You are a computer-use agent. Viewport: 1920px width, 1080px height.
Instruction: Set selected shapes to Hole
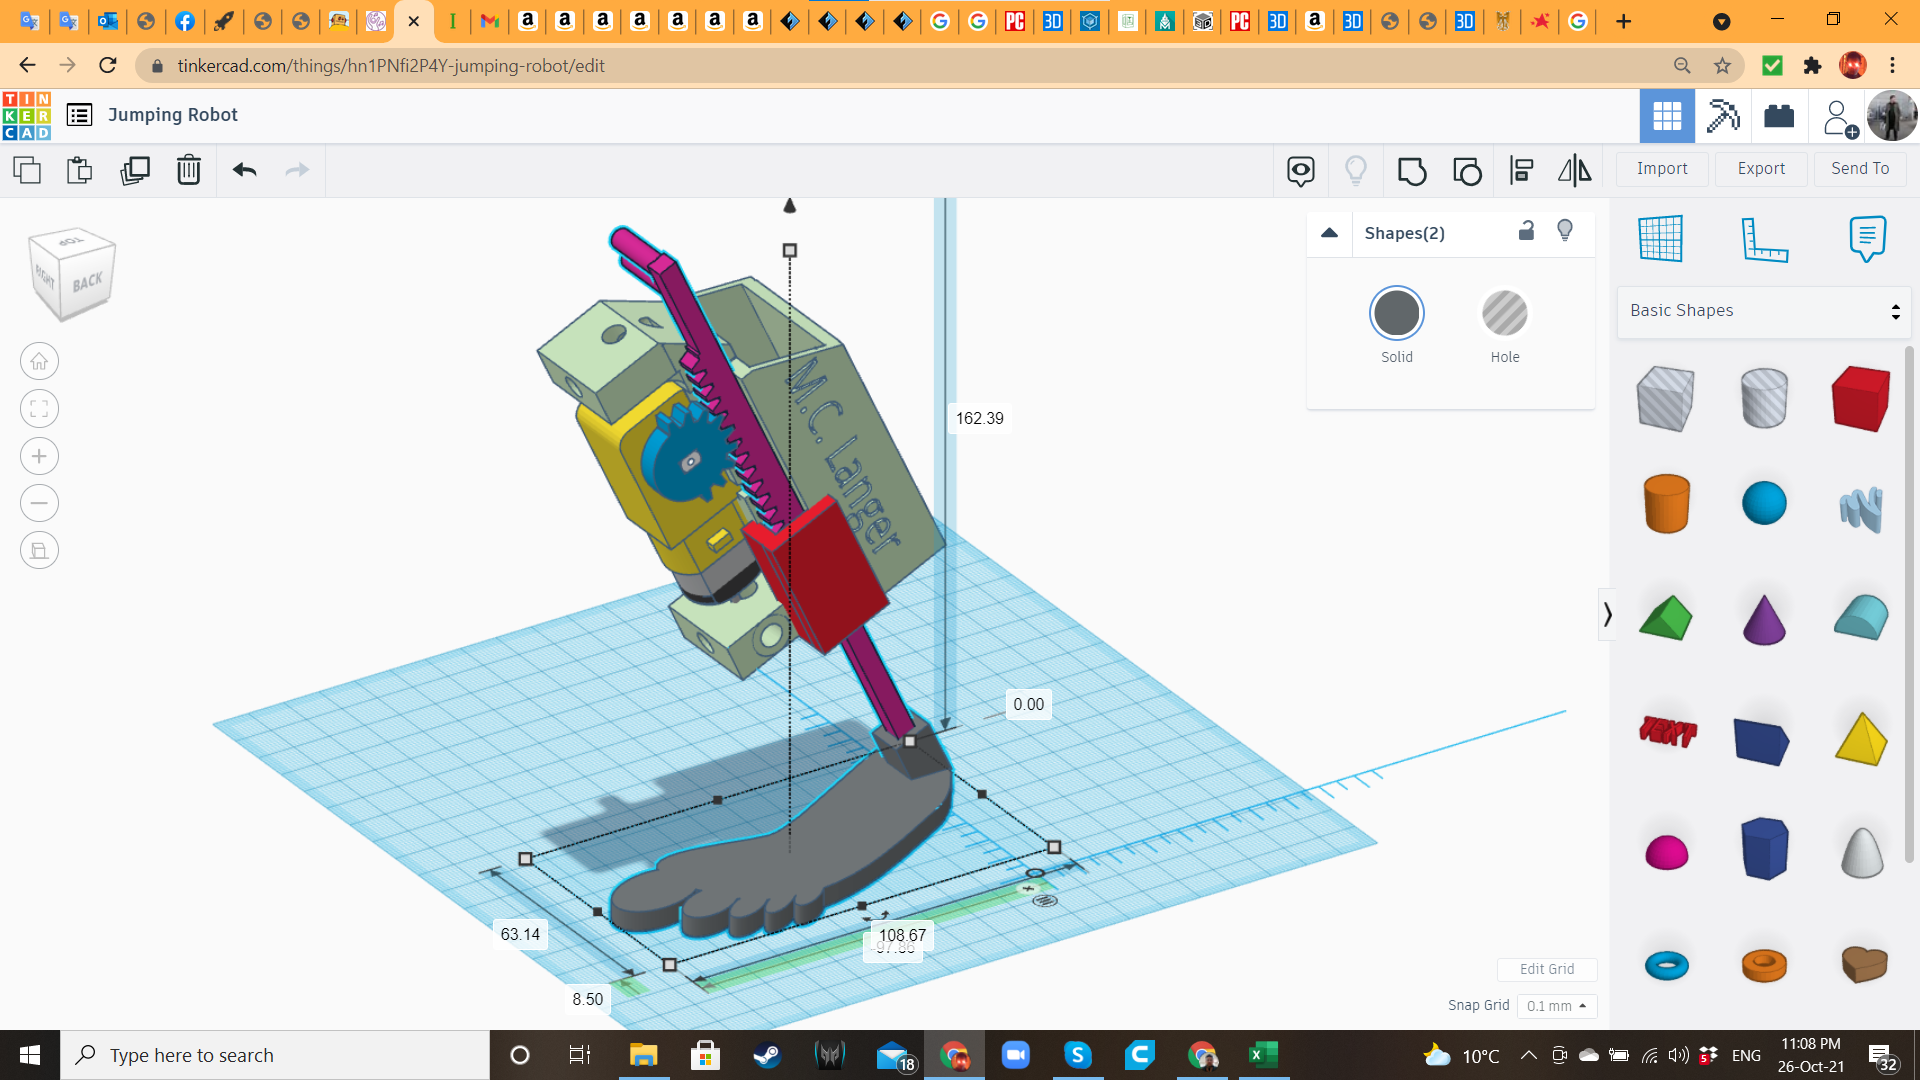tap(1504, 314)
